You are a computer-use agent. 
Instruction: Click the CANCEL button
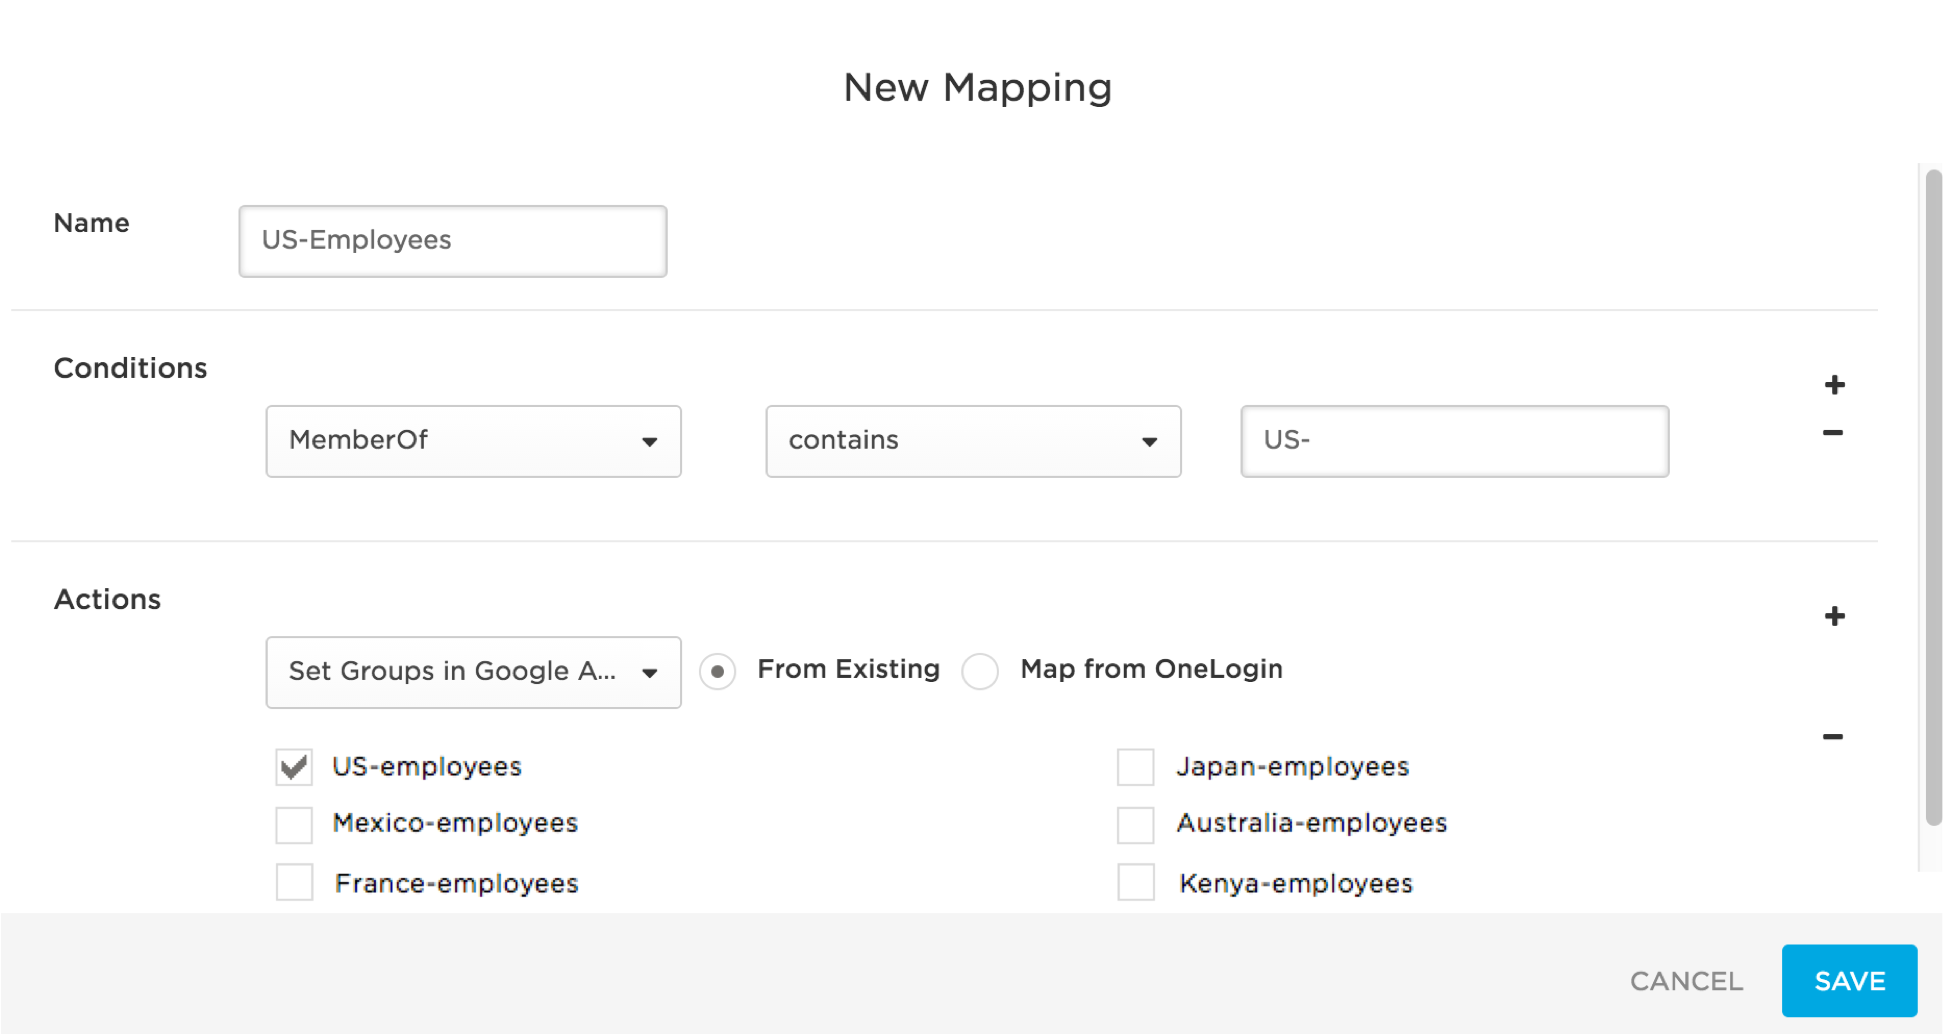coord(1685,981)
